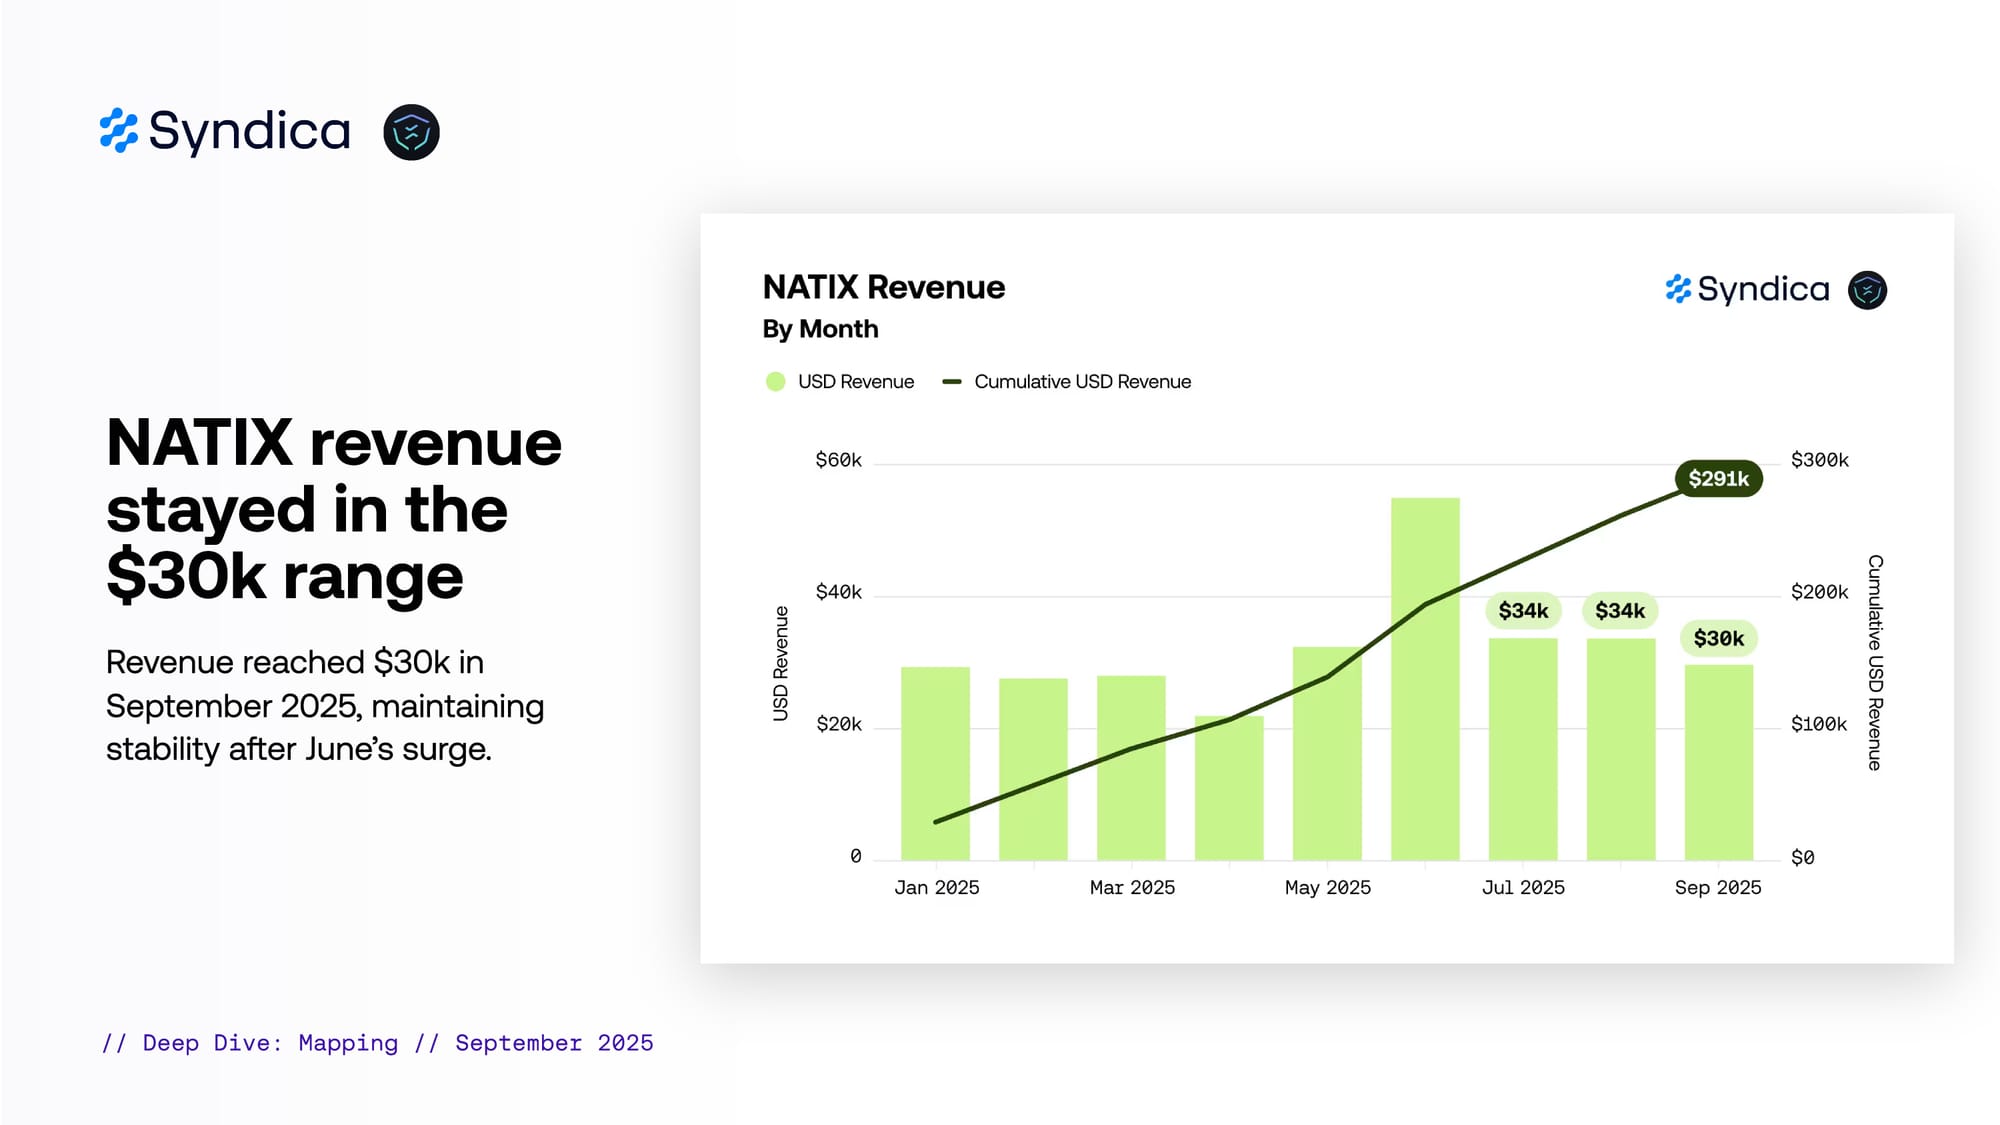Click the $291k cumulative value badge
The image size is (2000, 1125).
coord(1718,479)
